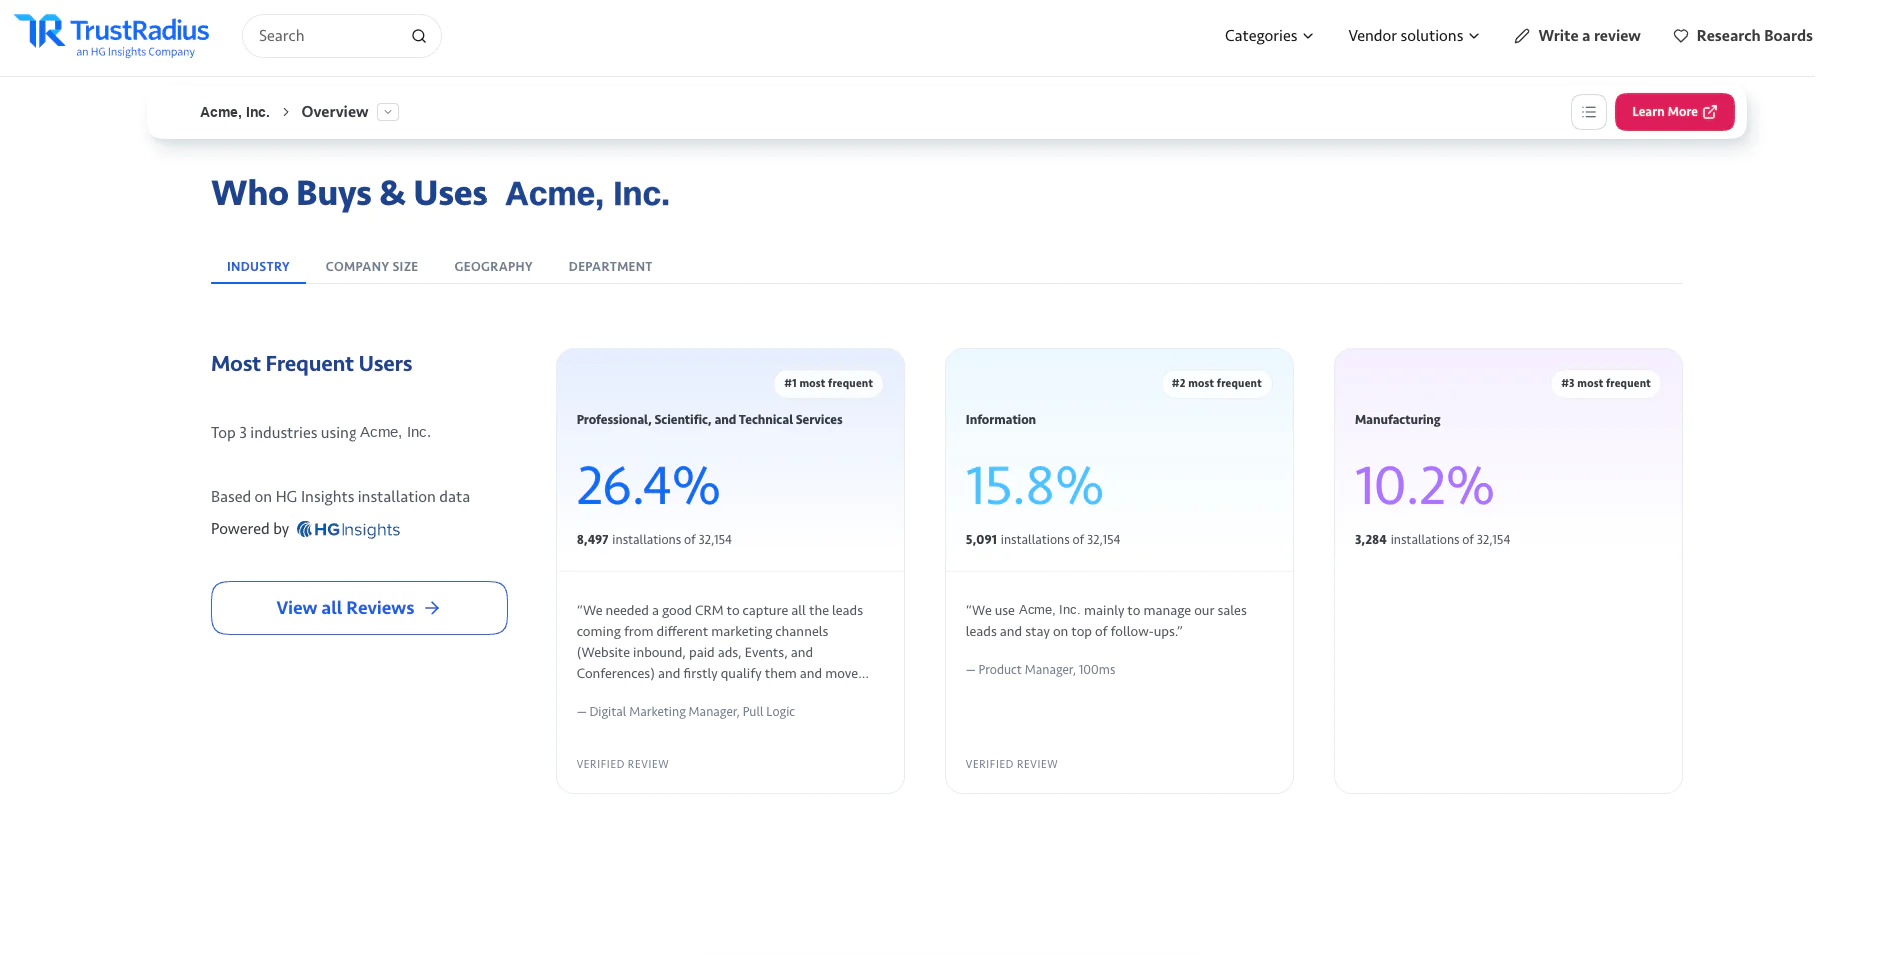This screenshot has height=955, width=1894.
Task: Click the 8,497 installations text
Action: point(654,540)
